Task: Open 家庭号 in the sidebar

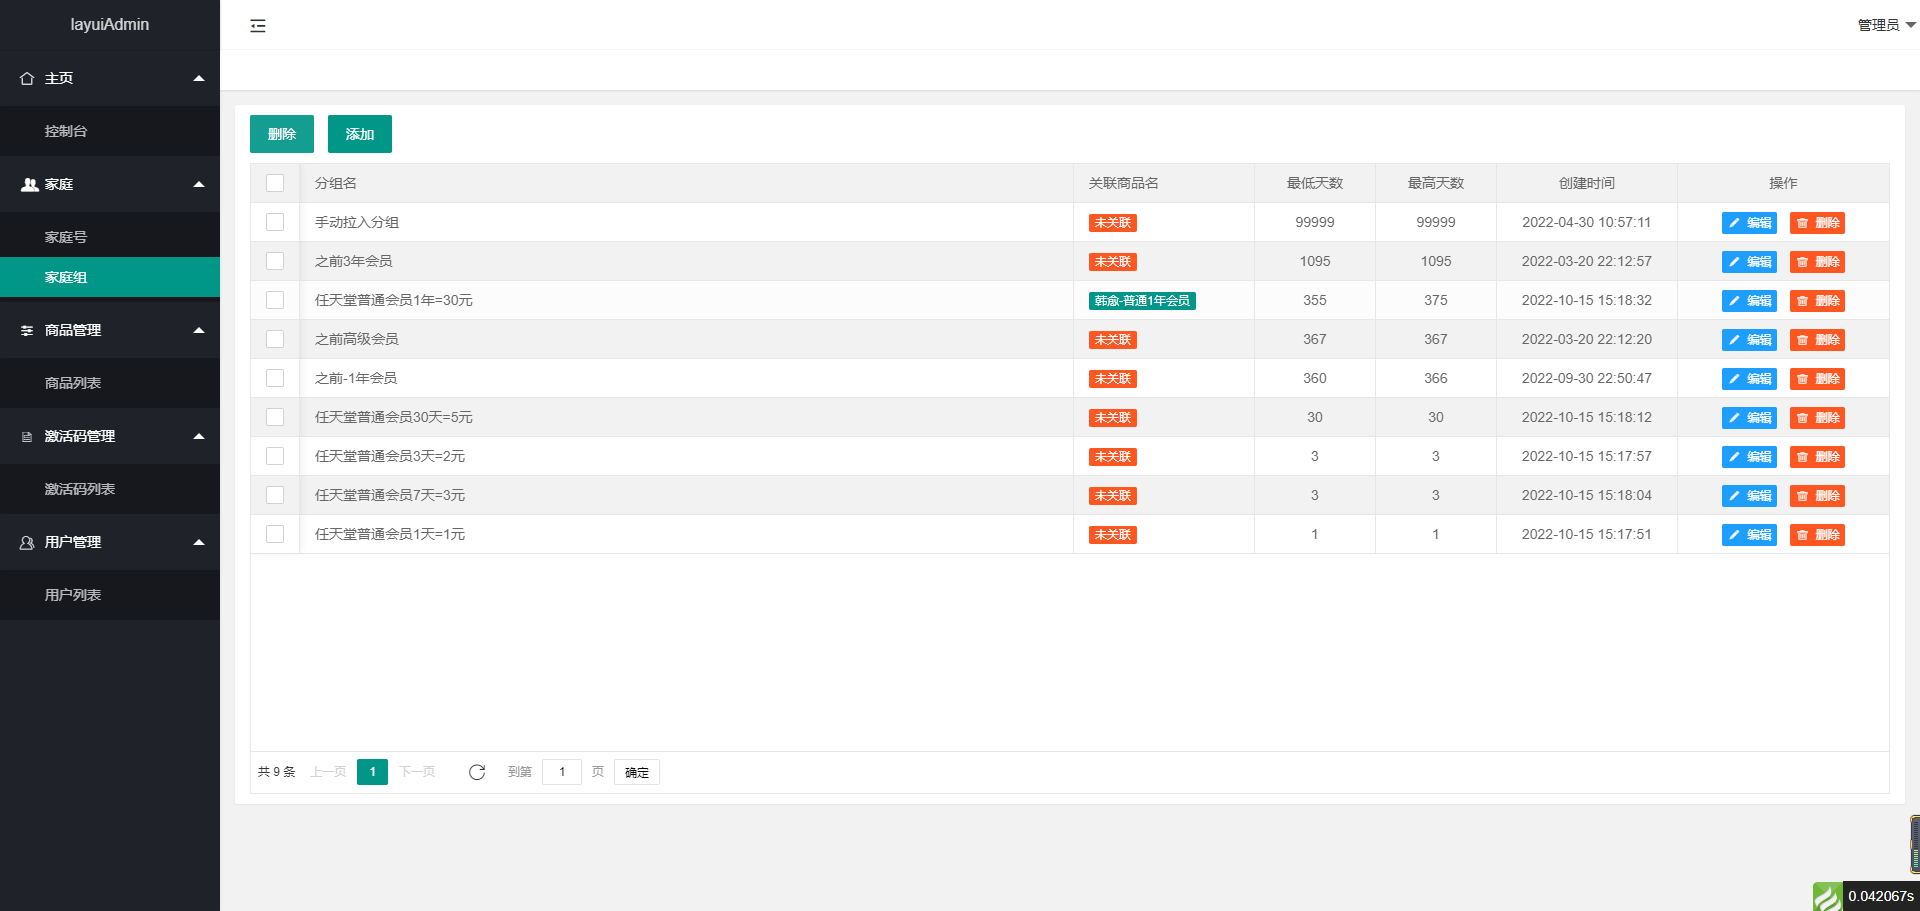Action: (110, 237)
